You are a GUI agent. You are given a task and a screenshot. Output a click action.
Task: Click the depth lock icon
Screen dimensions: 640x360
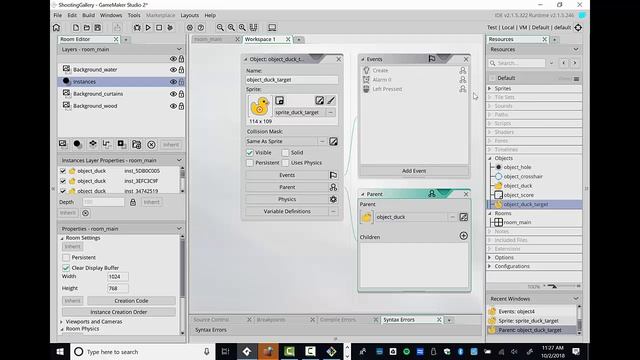pyautogui.click(x=133, y=202)
